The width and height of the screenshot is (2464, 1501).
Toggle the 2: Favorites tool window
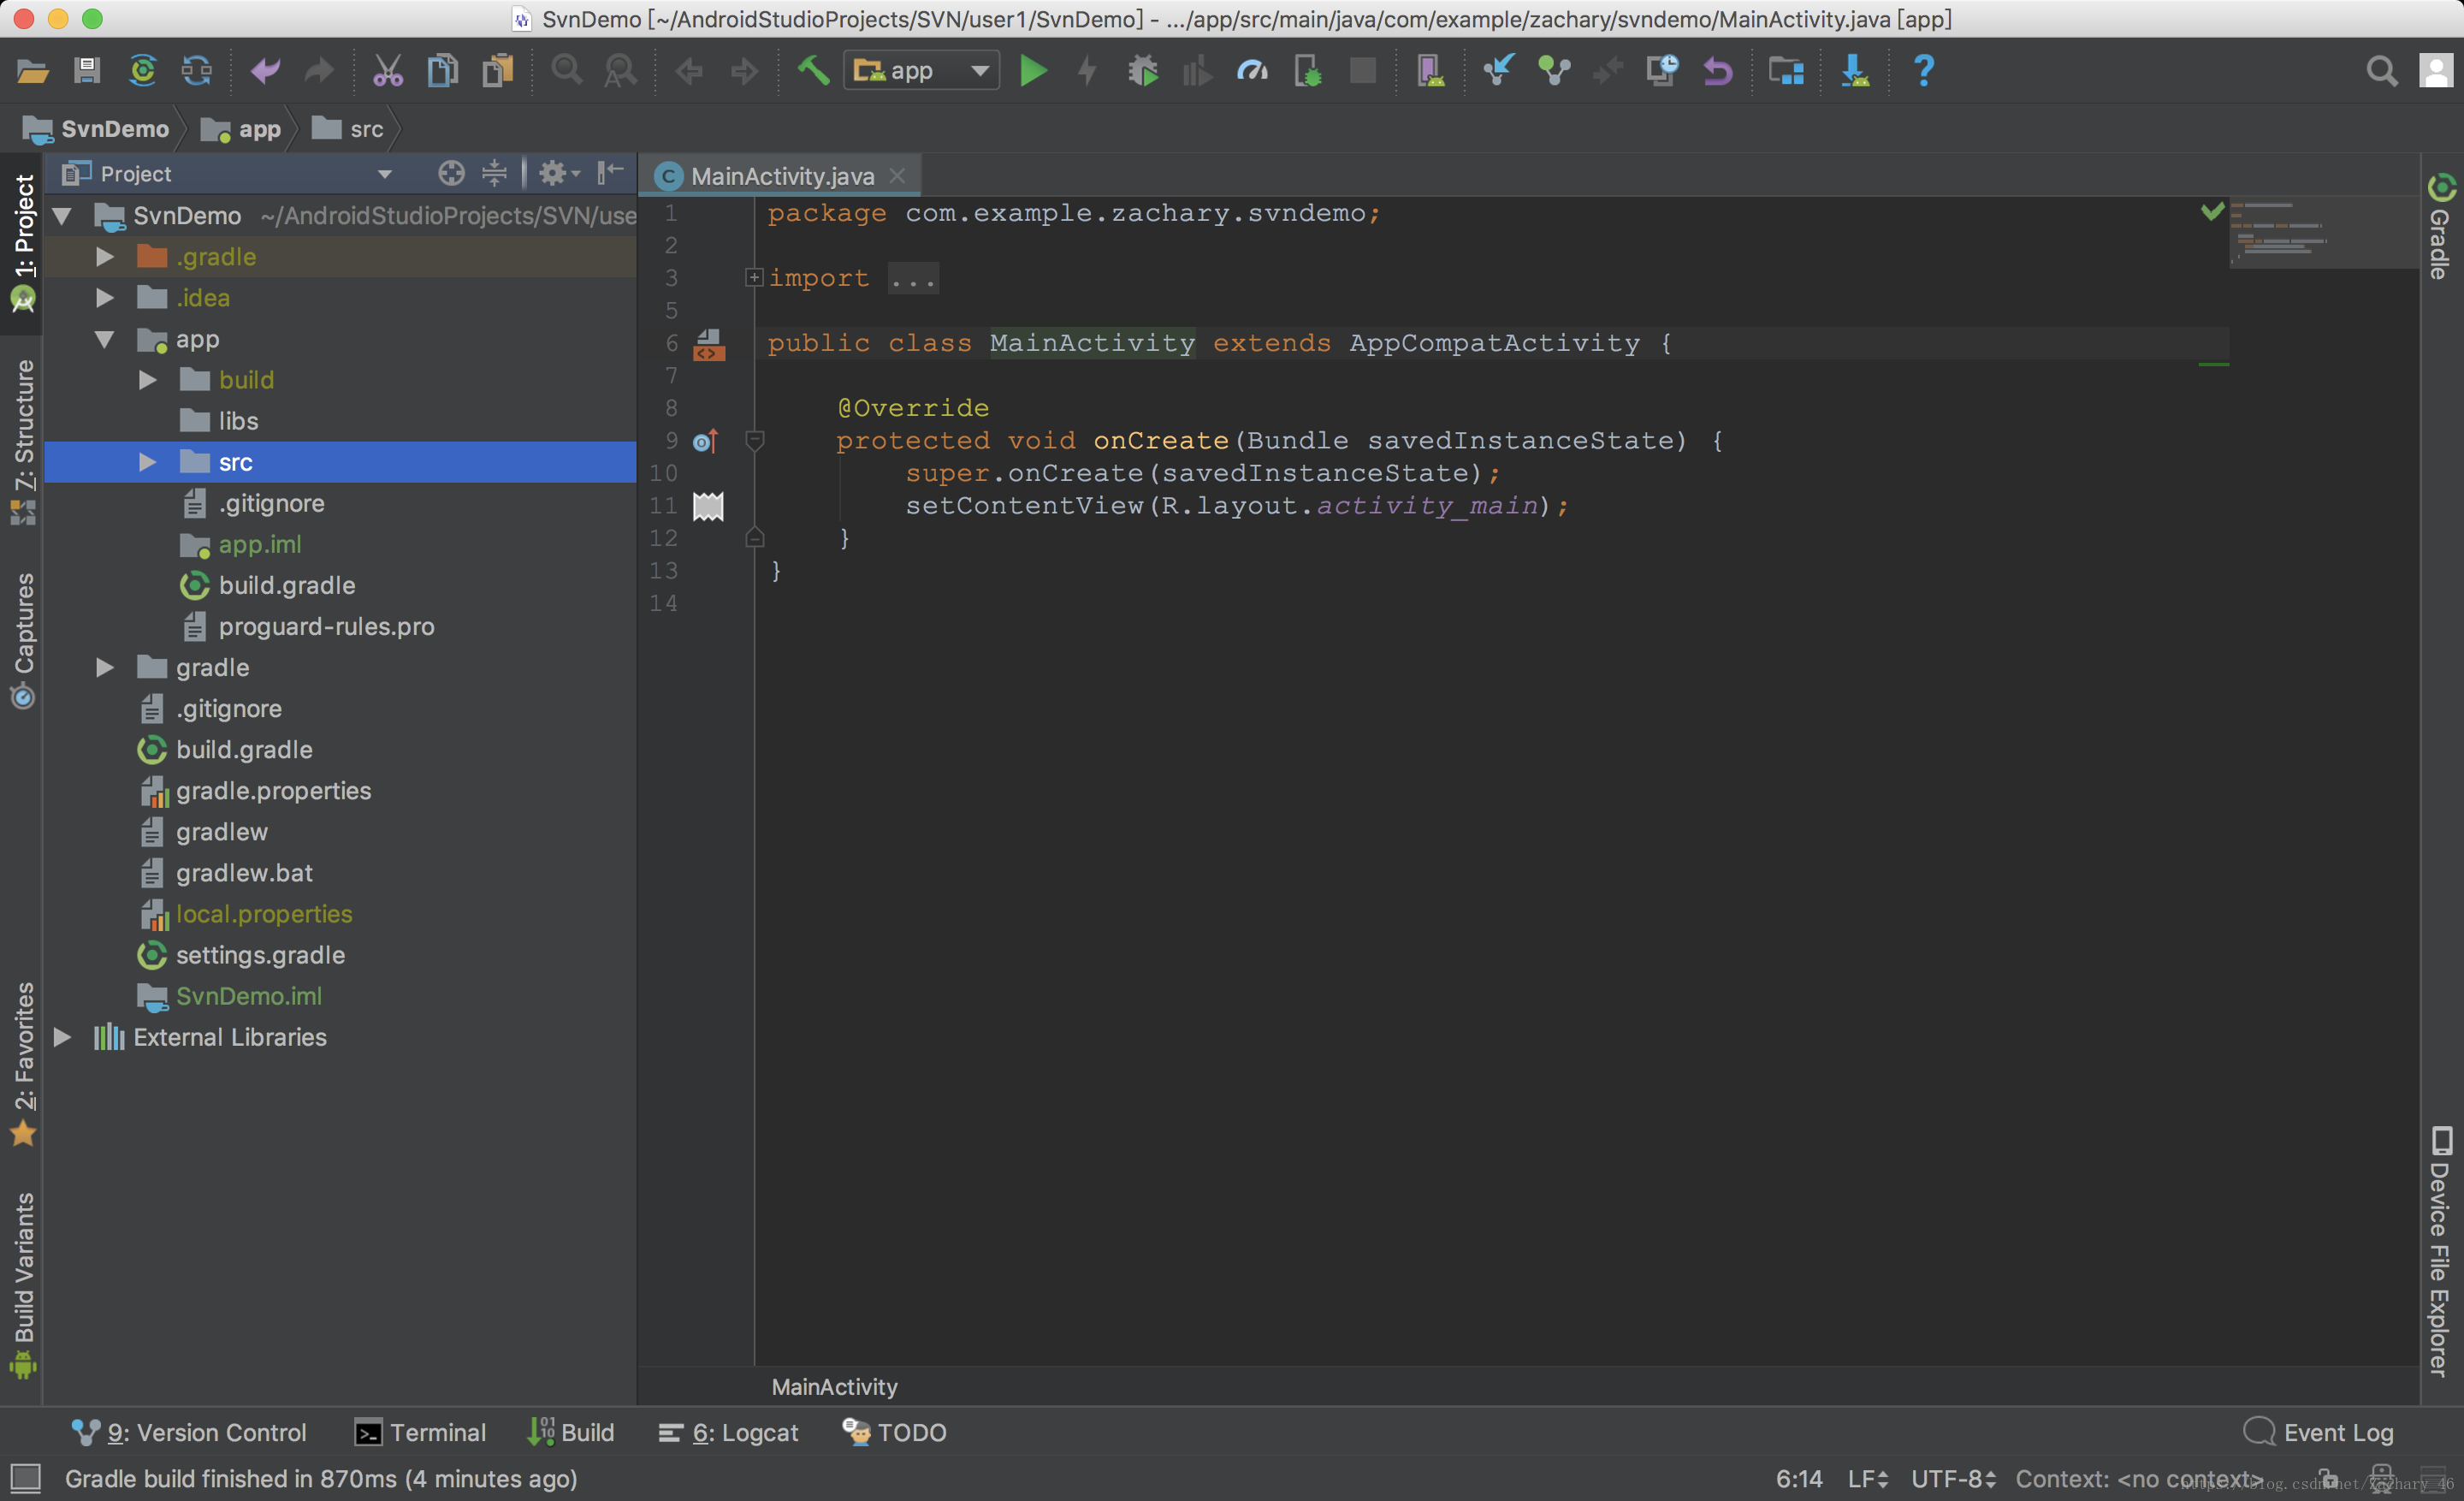[x=23, y=1064]
